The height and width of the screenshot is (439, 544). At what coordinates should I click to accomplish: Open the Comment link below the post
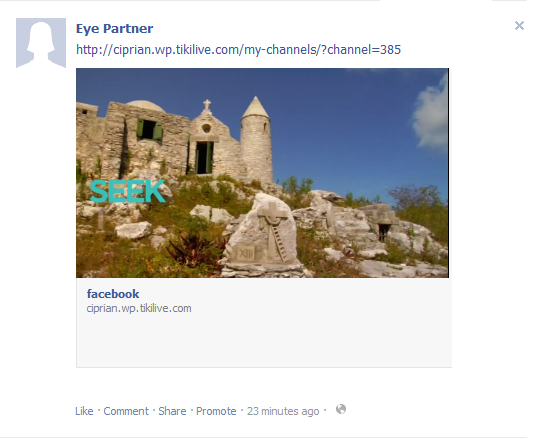(126, 411)
